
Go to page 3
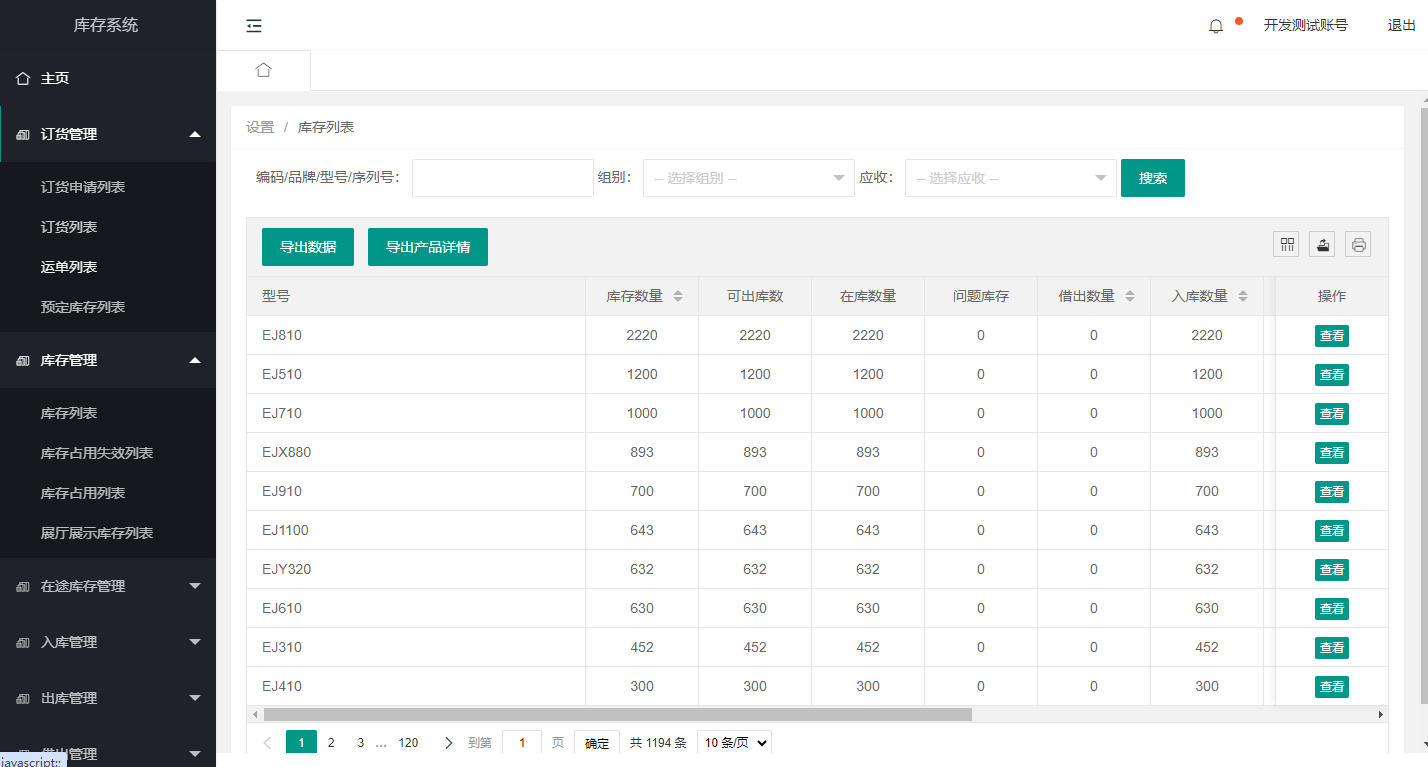coord(360,743)
